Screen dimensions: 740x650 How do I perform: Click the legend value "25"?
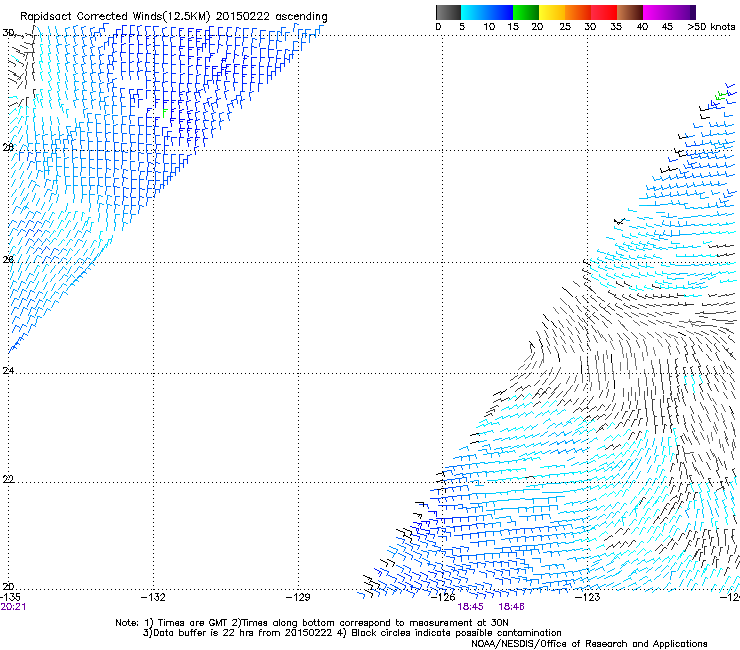click(x=565, y=26)
